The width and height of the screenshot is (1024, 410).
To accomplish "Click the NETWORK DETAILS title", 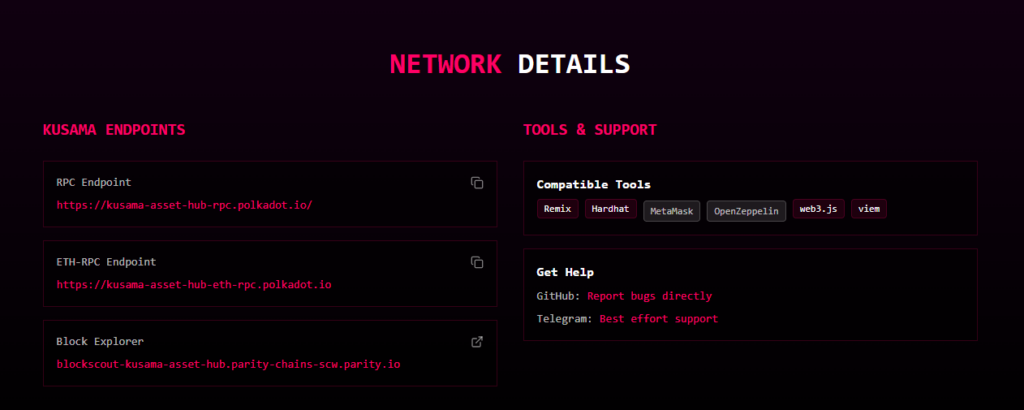I will pos(509,64).
